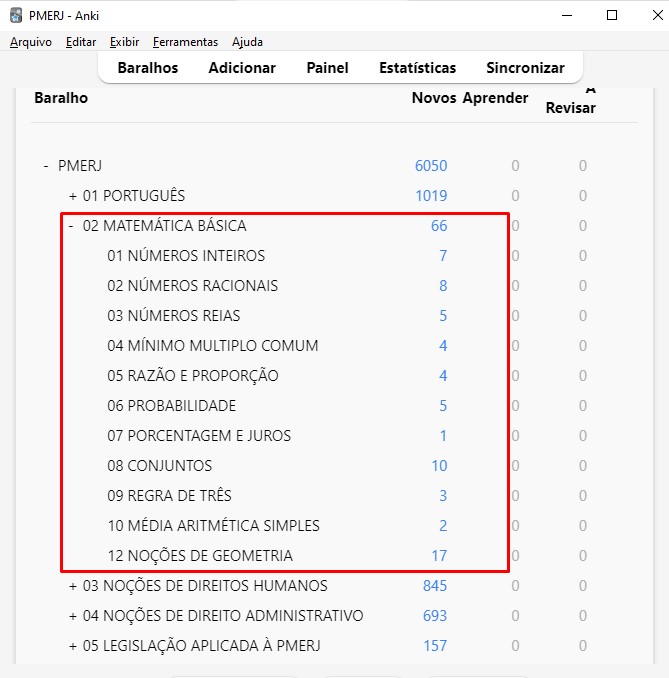This screenshot has width=669, height=678.
Task: Click the 157 new cards count
Action: click(435, 646)
